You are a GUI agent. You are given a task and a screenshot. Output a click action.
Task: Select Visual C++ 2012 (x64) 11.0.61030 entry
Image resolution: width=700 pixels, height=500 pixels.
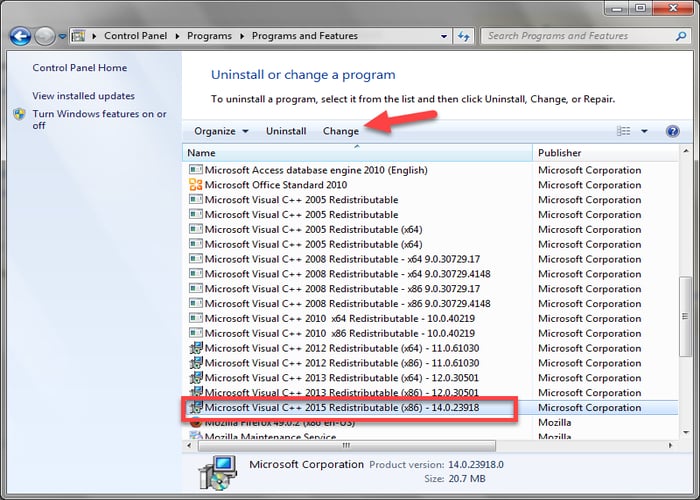coord(342,348)
